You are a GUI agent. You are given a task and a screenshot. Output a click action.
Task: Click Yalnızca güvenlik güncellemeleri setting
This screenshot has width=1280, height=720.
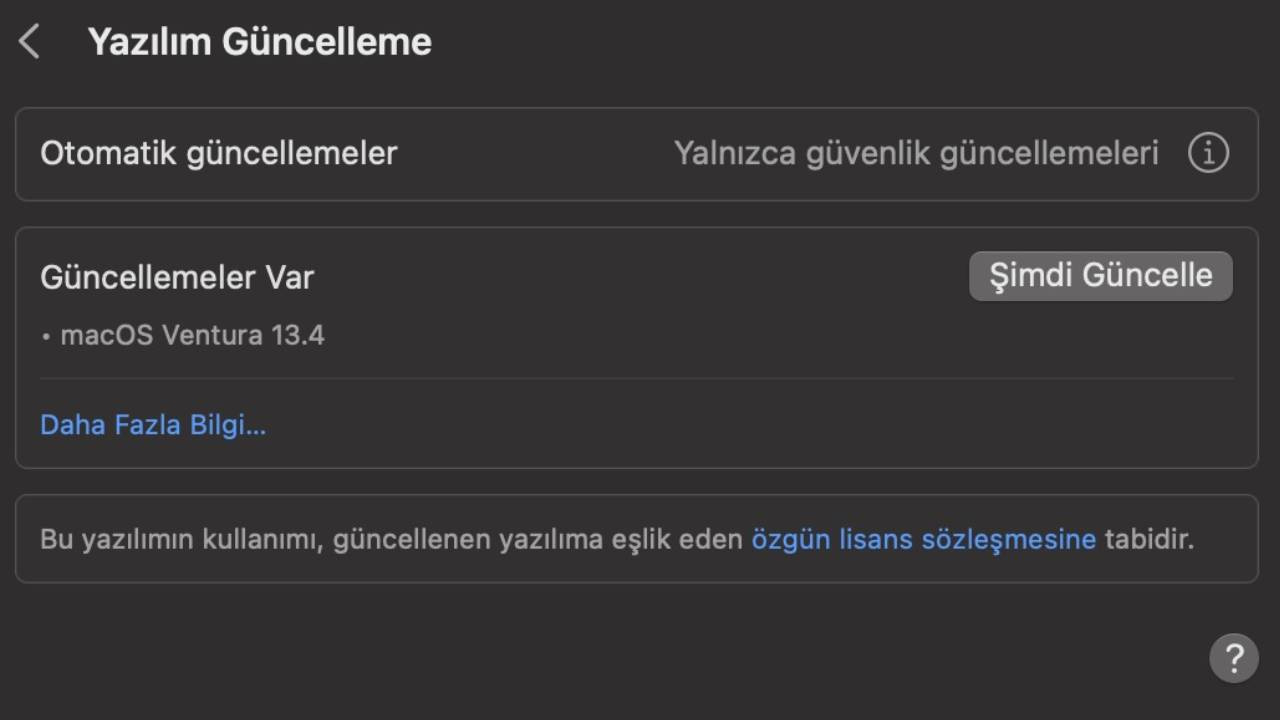point(917,152)
